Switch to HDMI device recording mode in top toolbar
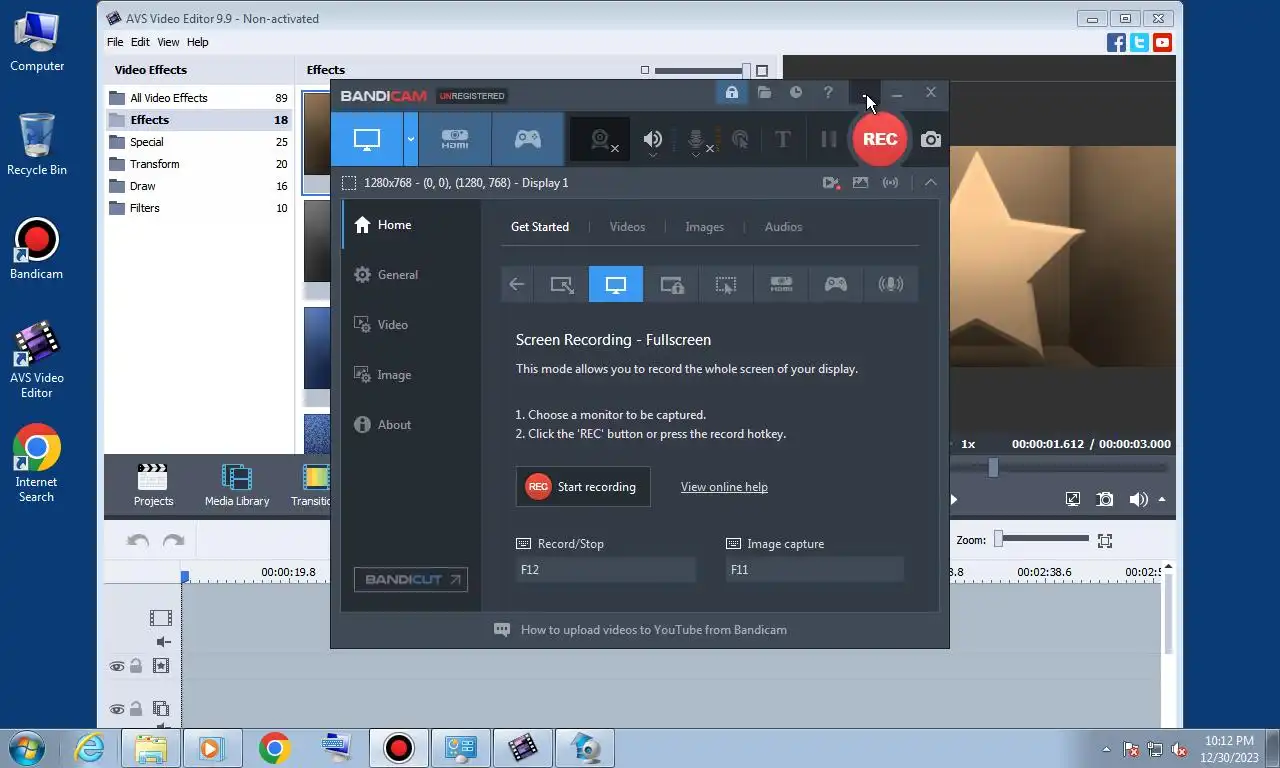Viewport: 1280px width, 768px height. tap(455, 139)
